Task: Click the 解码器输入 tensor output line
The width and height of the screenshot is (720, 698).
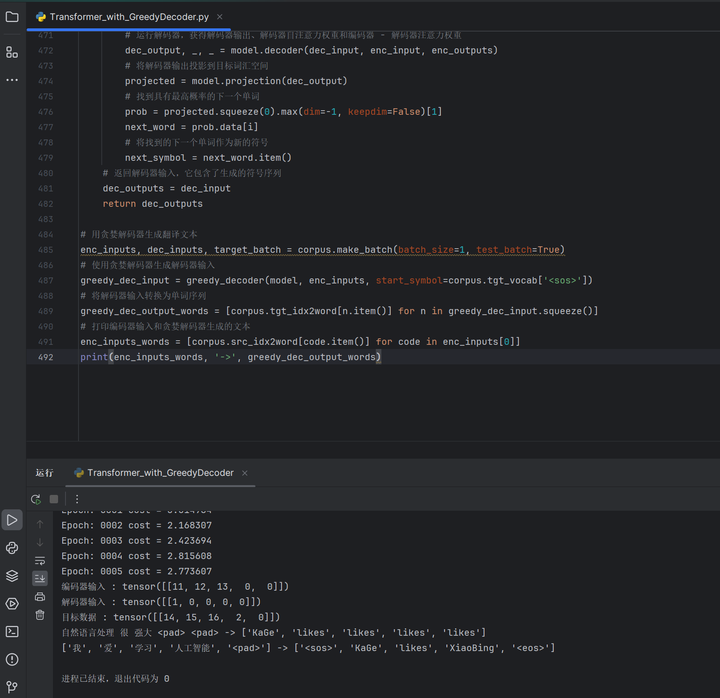Action: [161, 602]
